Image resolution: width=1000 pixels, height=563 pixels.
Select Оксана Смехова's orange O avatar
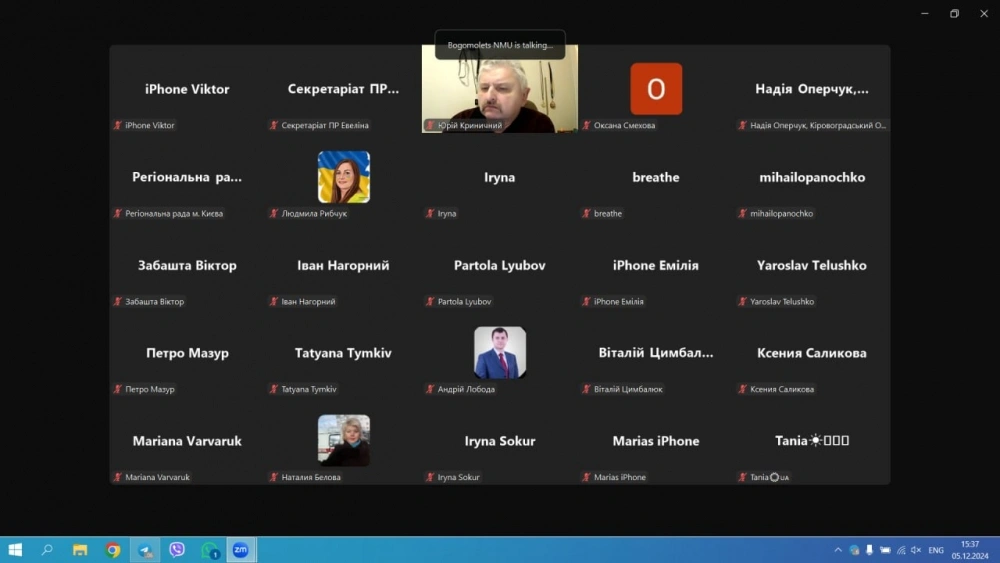(656, 89)
